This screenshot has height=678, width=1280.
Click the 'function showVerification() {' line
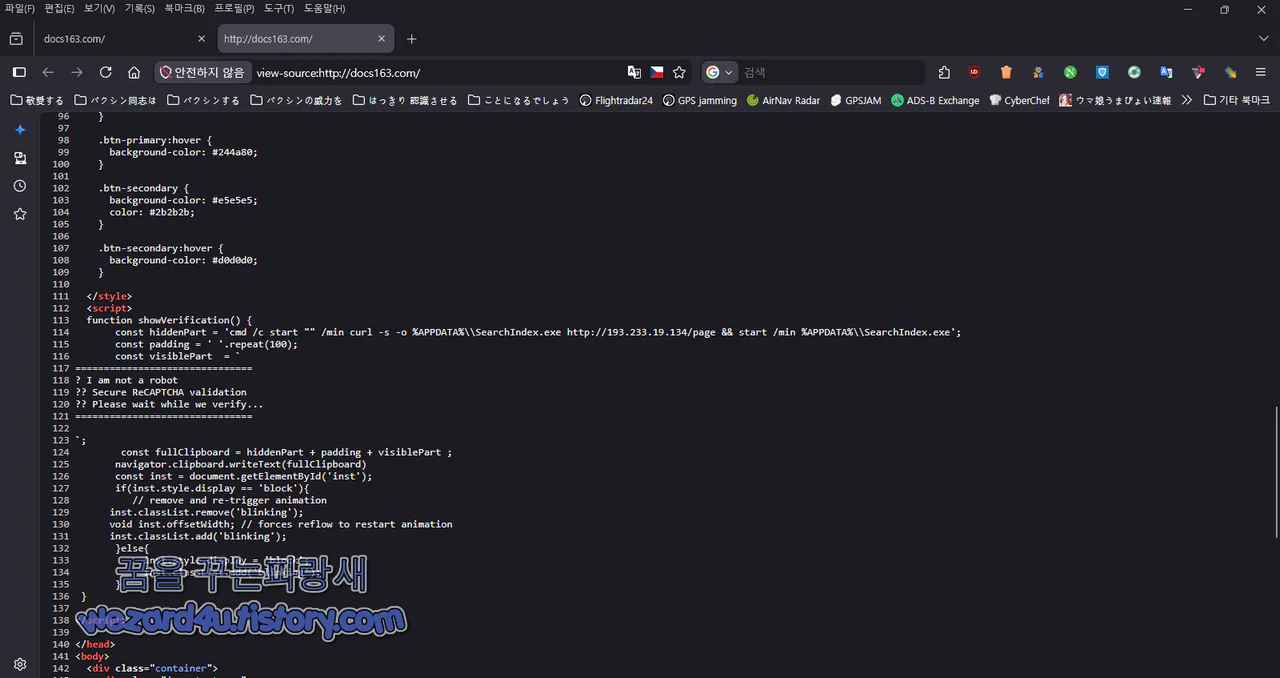(x=169, y=320)
